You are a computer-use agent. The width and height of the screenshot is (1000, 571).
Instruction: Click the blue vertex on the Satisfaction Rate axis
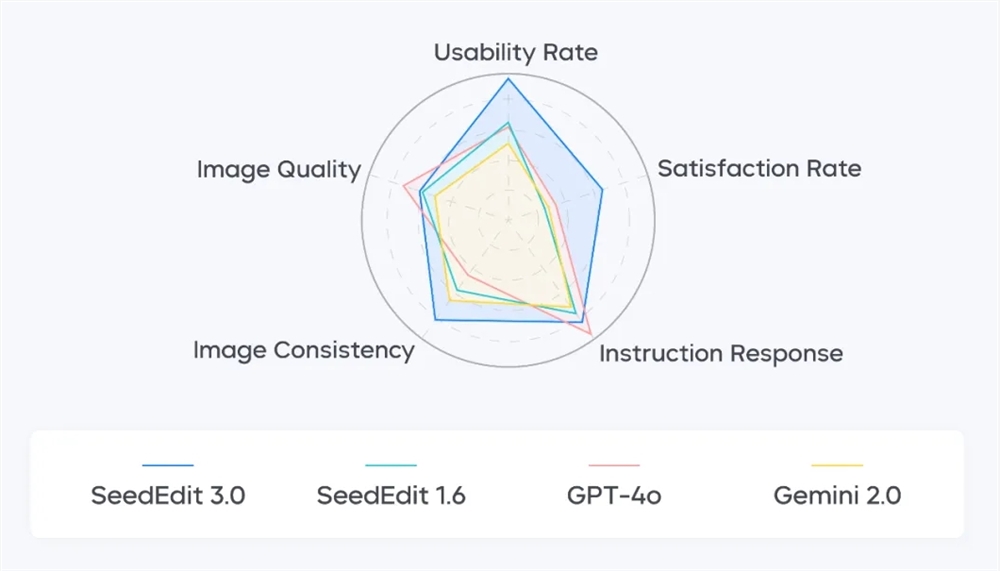[x=602, y=189]
